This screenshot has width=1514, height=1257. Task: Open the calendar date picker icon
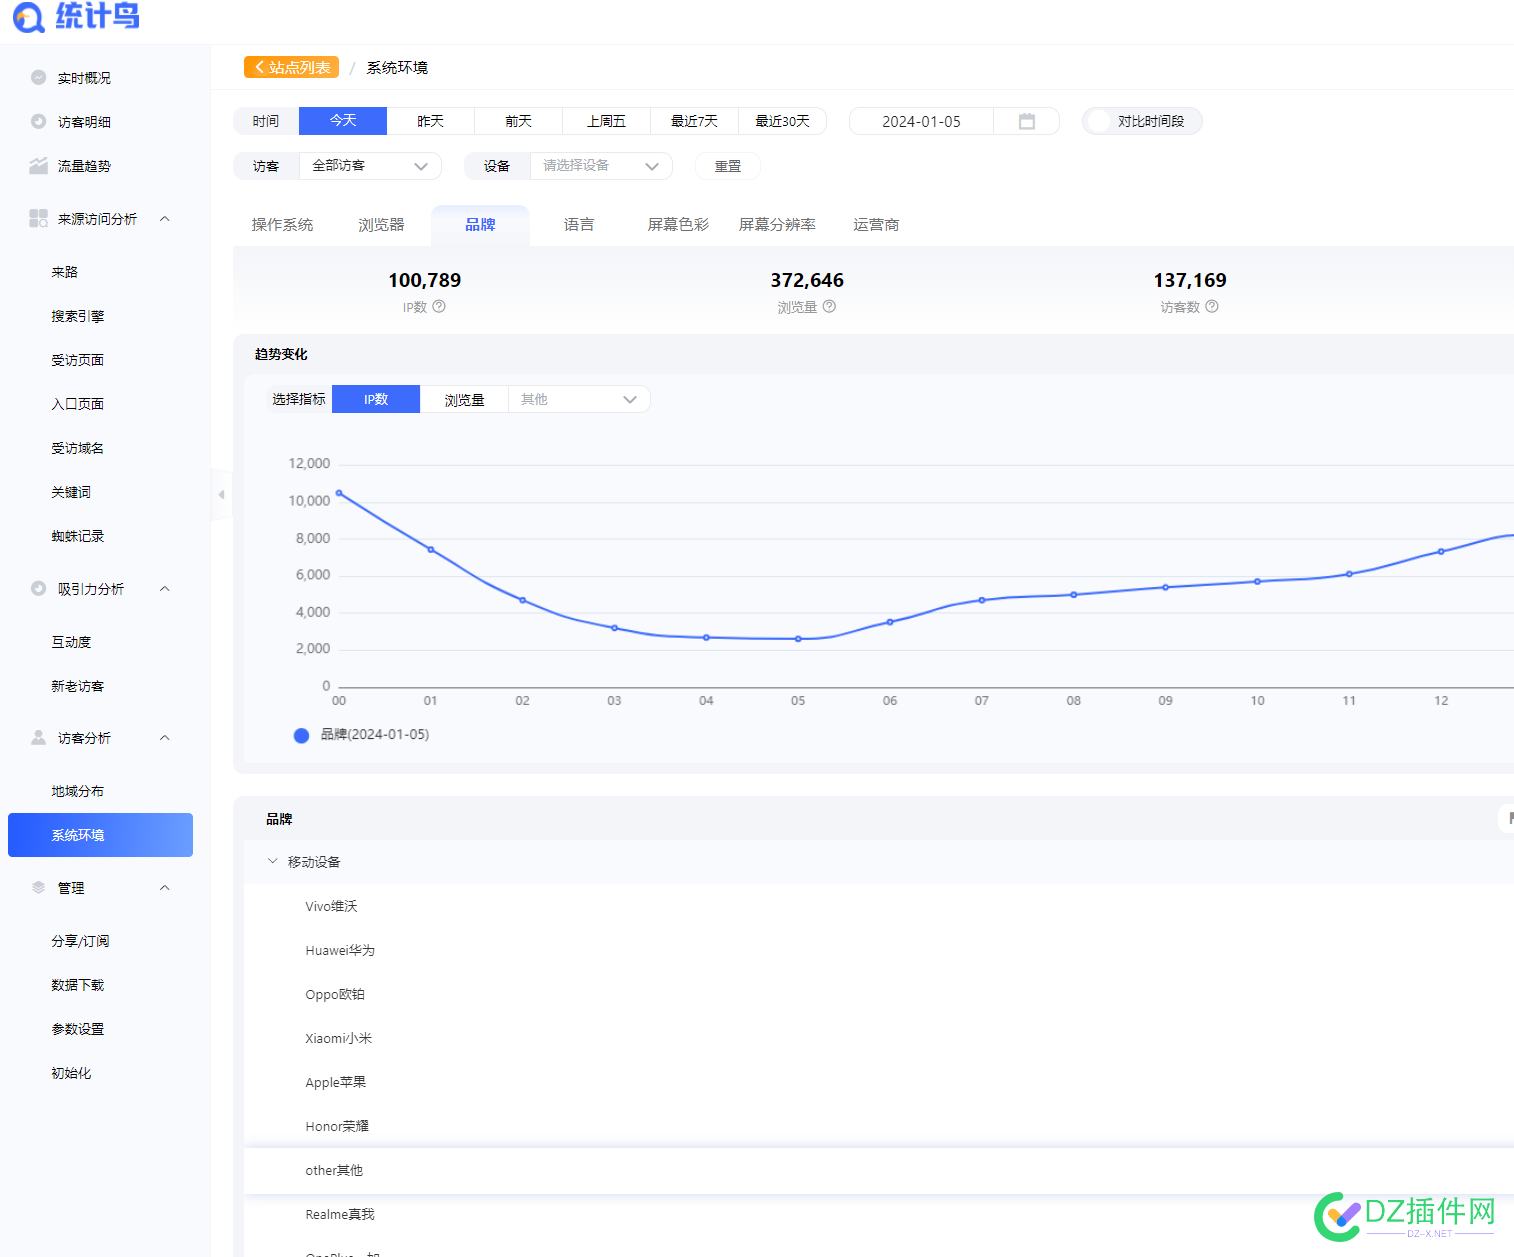(x=1027, y=121)
